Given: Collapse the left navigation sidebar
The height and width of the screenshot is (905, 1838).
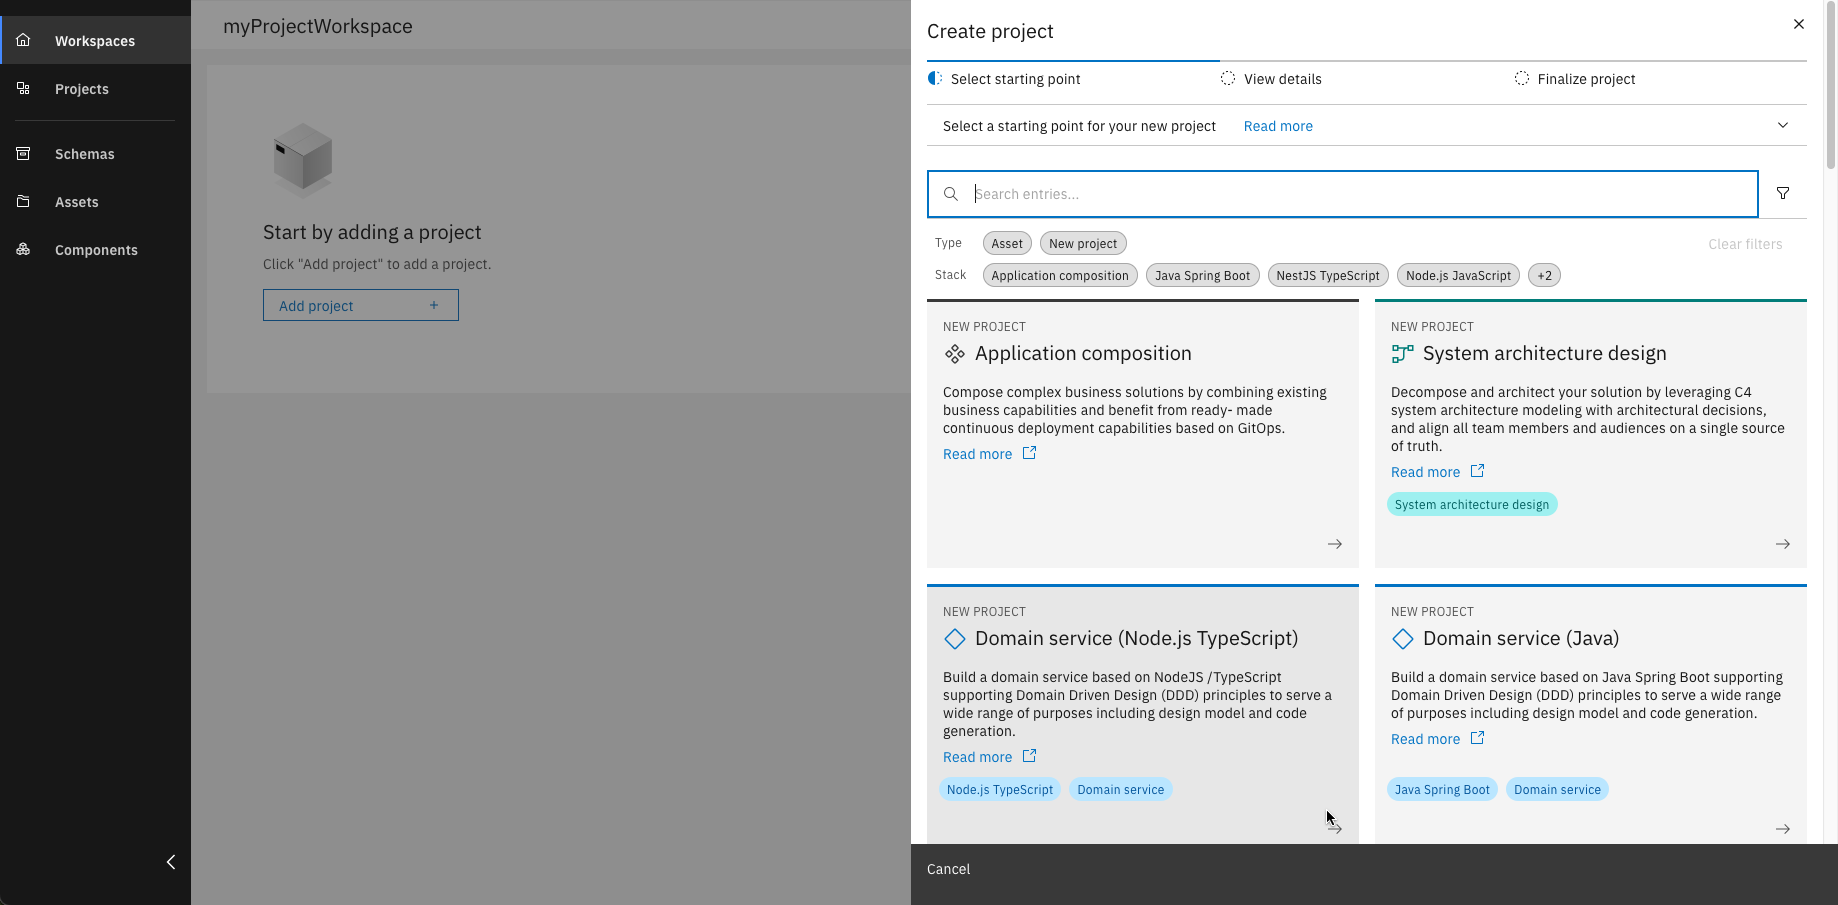Looking at the screenshot, I should 170,862.
